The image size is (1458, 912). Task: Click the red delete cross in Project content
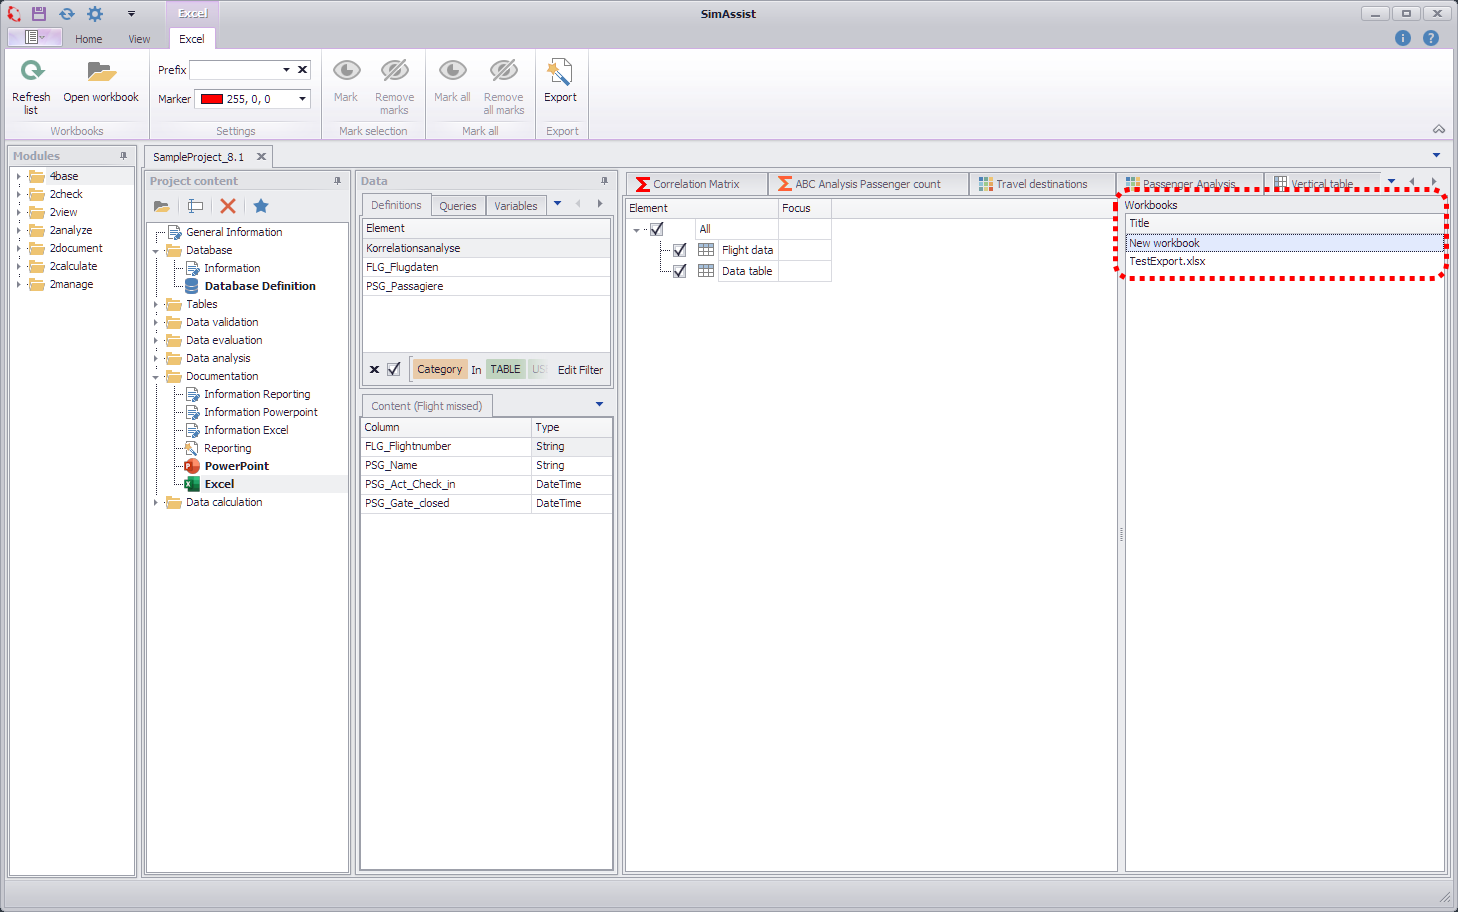click(x=227, y=205)
